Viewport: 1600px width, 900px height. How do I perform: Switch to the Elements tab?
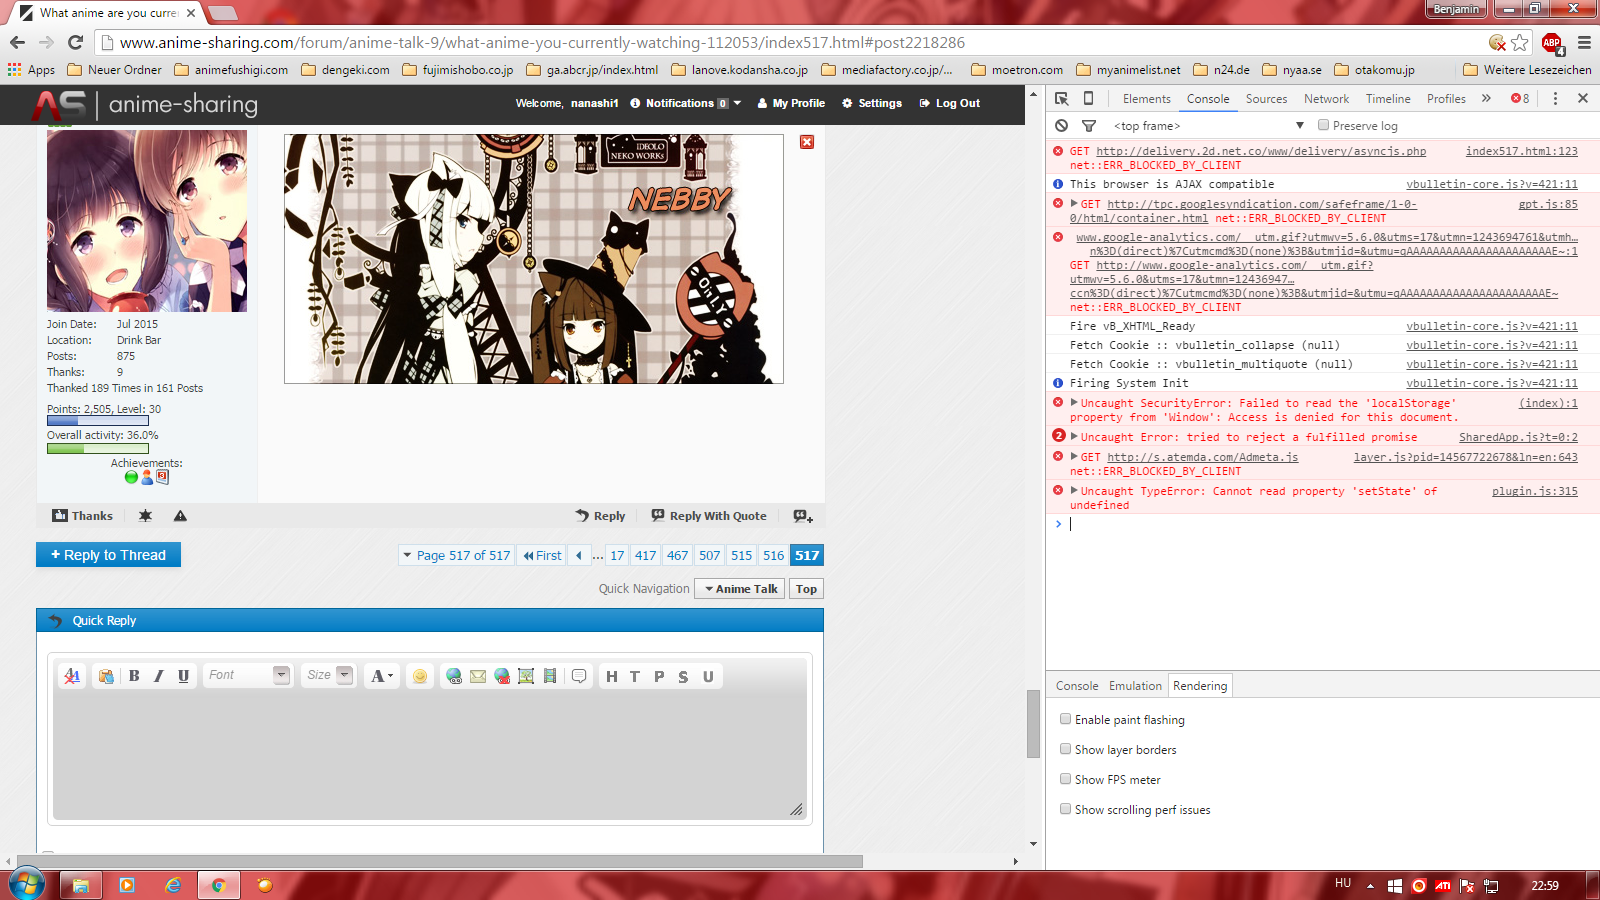(x=1146, y=99)
